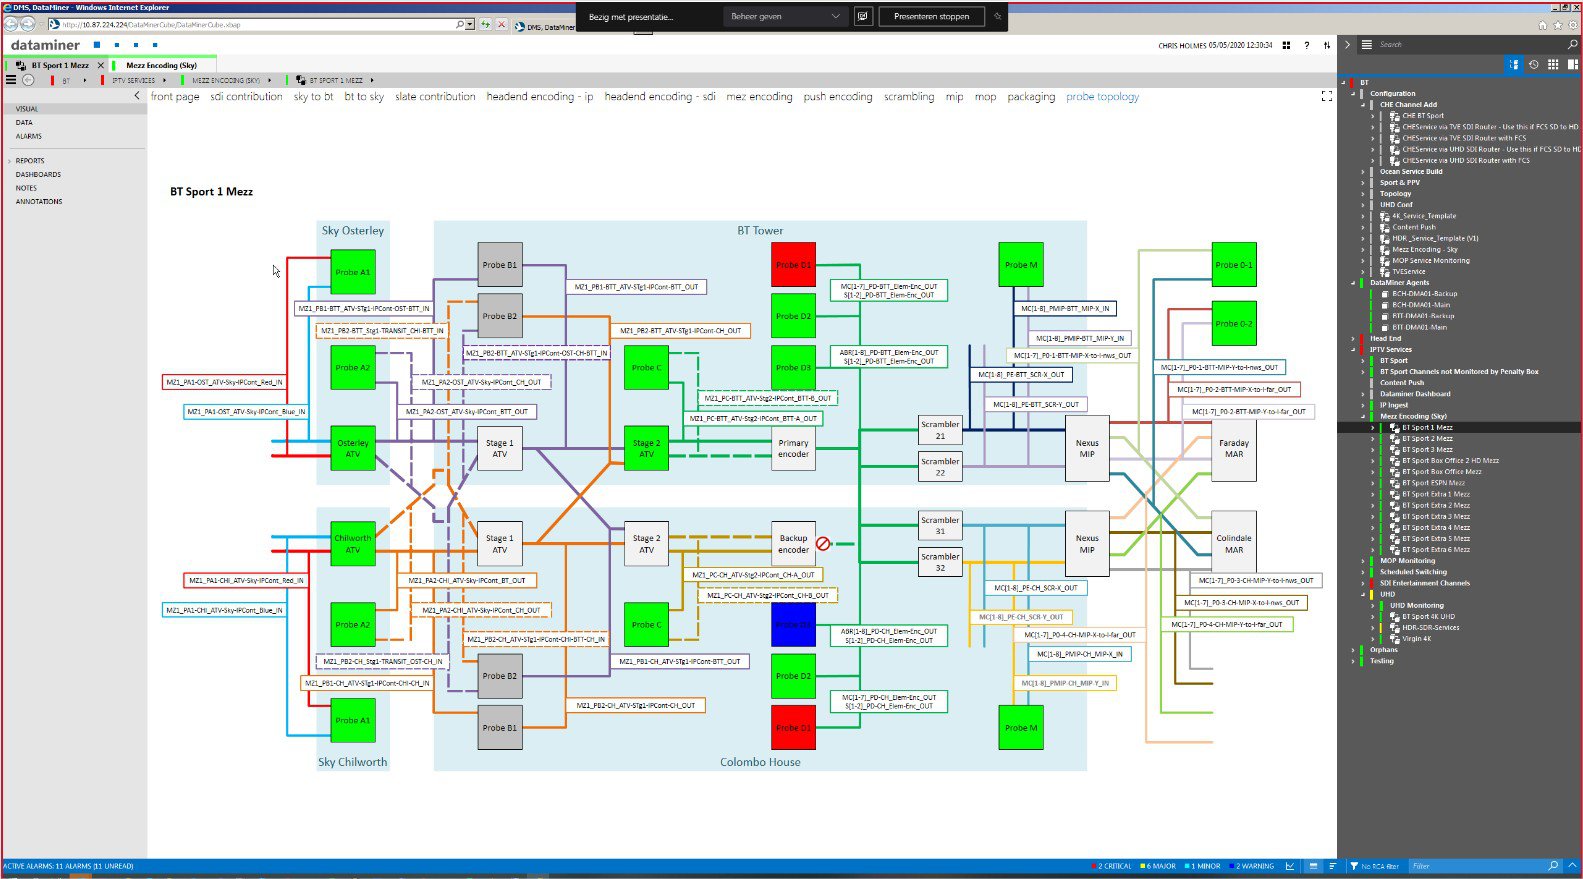Open the trend graph icon in the status bar
Screen dimensions: 1583x879
tap(1290, 866)
